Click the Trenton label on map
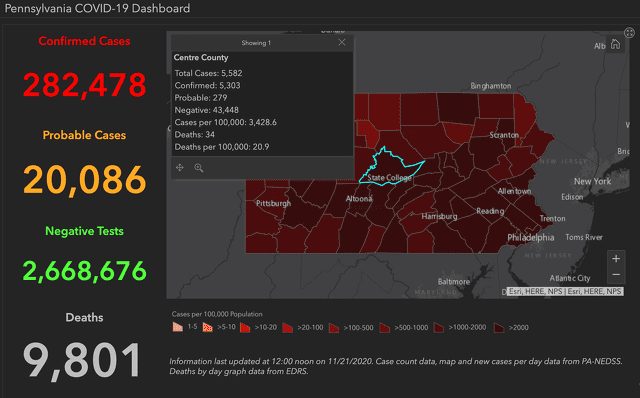The width and height of the screenshot is (640, 398). point(553,218)
